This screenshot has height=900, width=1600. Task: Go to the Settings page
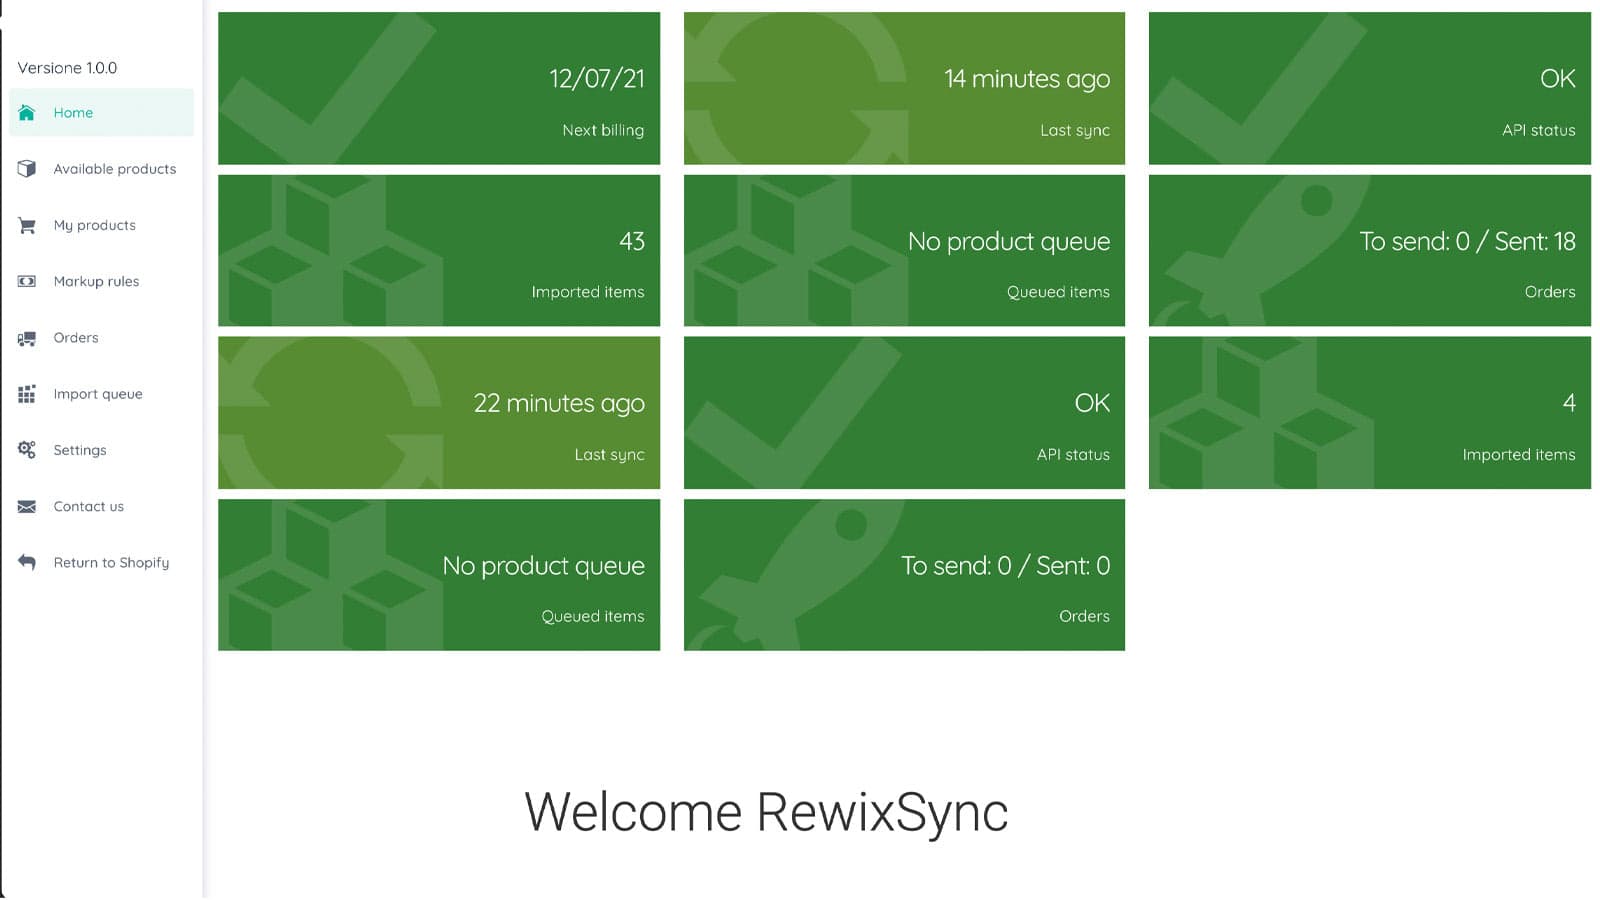coord(79,450)
